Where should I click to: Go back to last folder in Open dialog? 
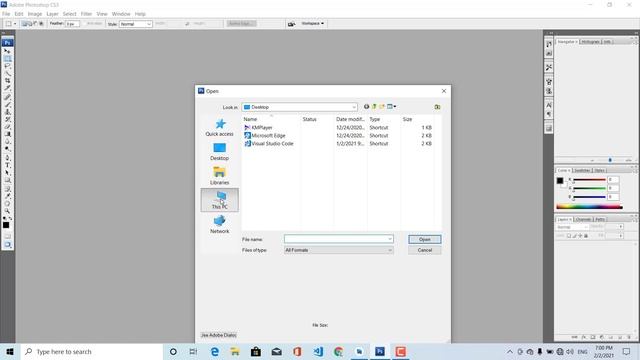(367, 107)
